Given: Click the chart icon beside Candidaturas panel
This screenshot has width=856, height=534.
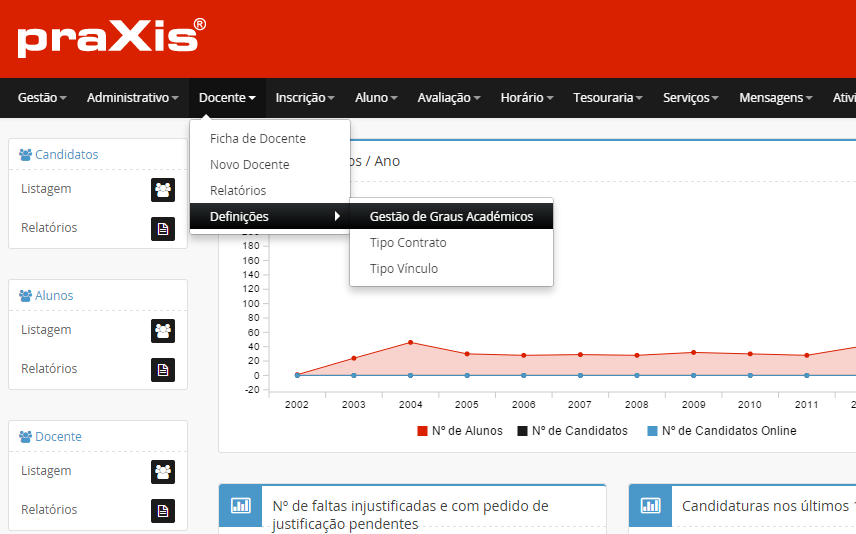Looking at the screenshot, I should (650, 506).
